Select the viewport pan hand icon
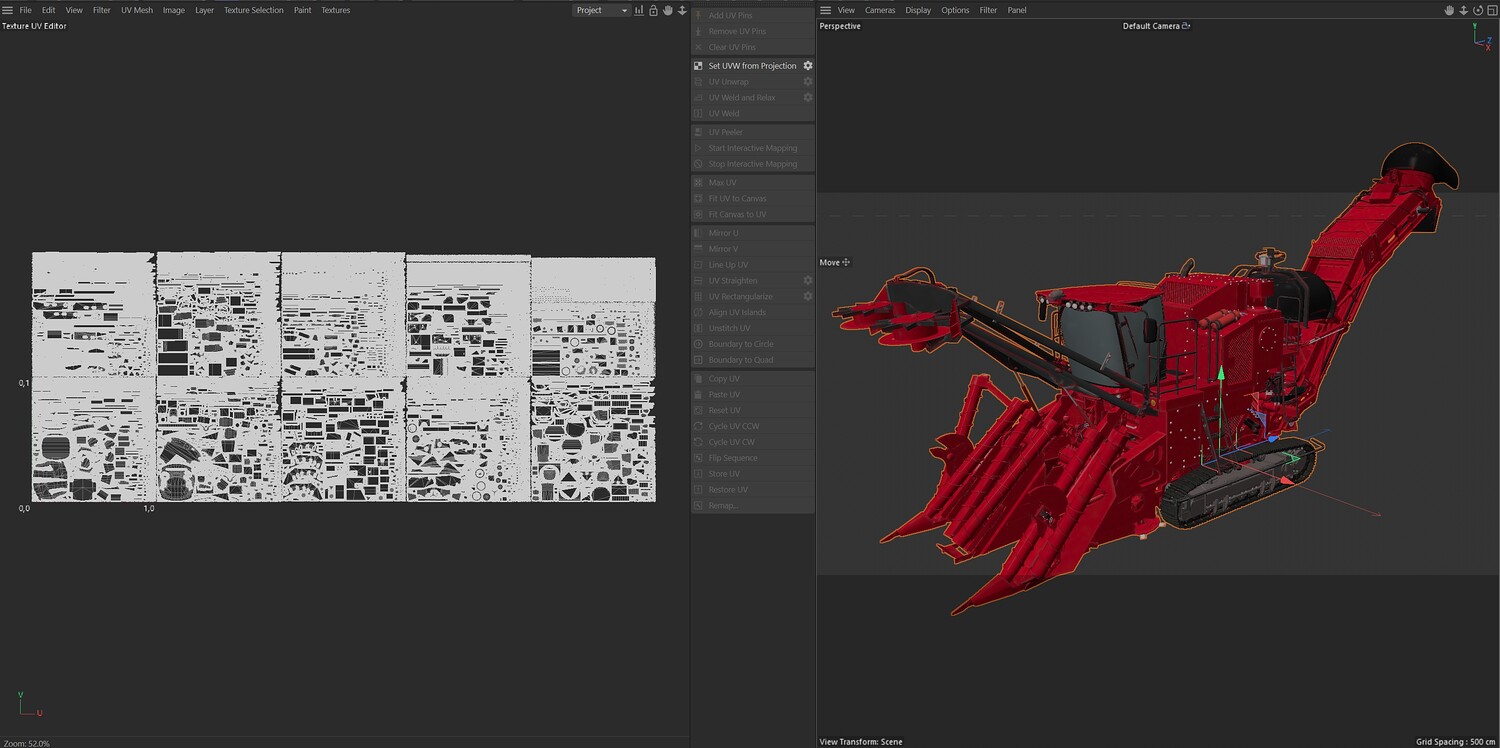1500x748 pixels. 1449,10
